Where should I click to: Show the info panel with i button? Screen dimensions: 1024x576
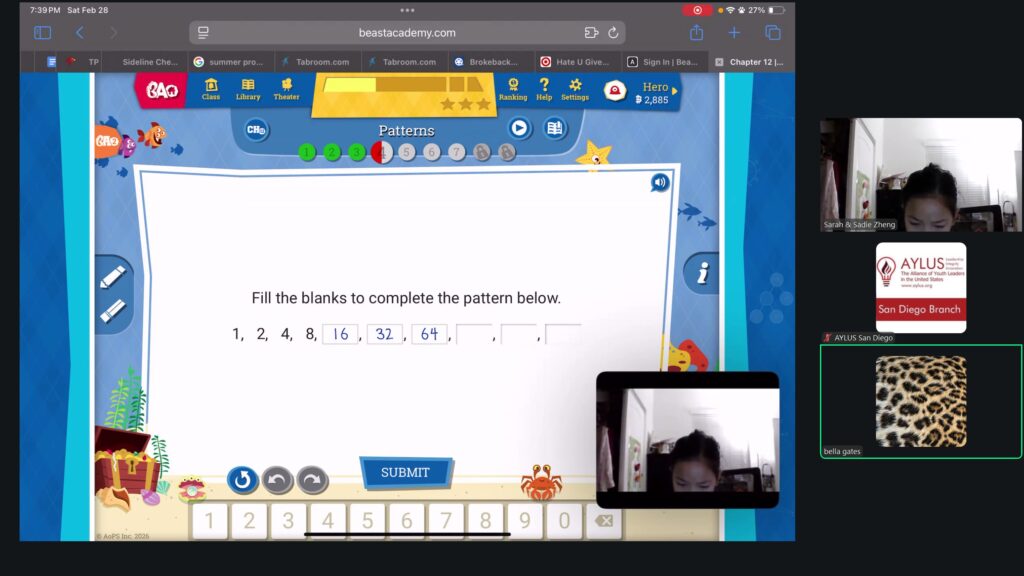(702, 272)
